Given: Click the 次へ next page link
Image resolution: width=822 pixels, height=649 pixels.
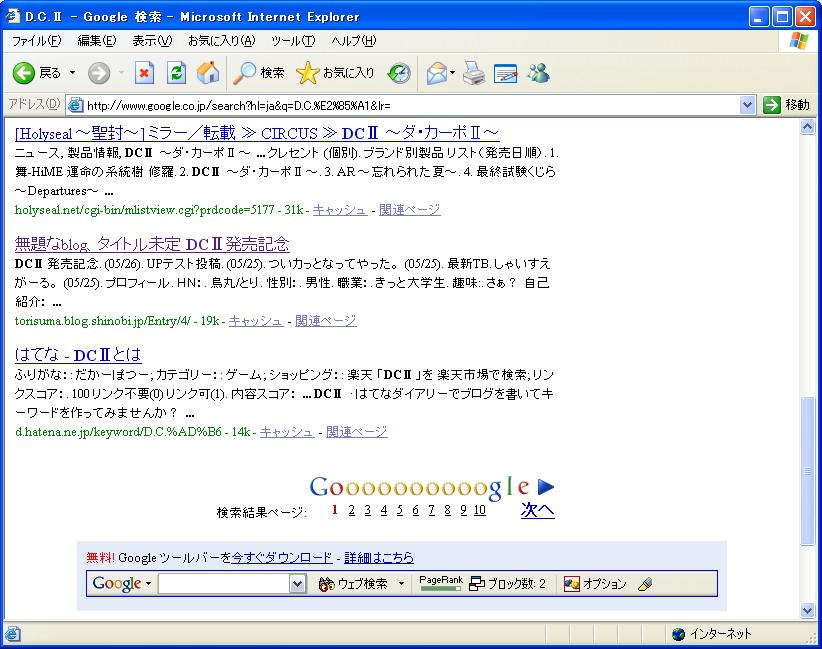Looking at the screenshot, I should coord(538,510).
